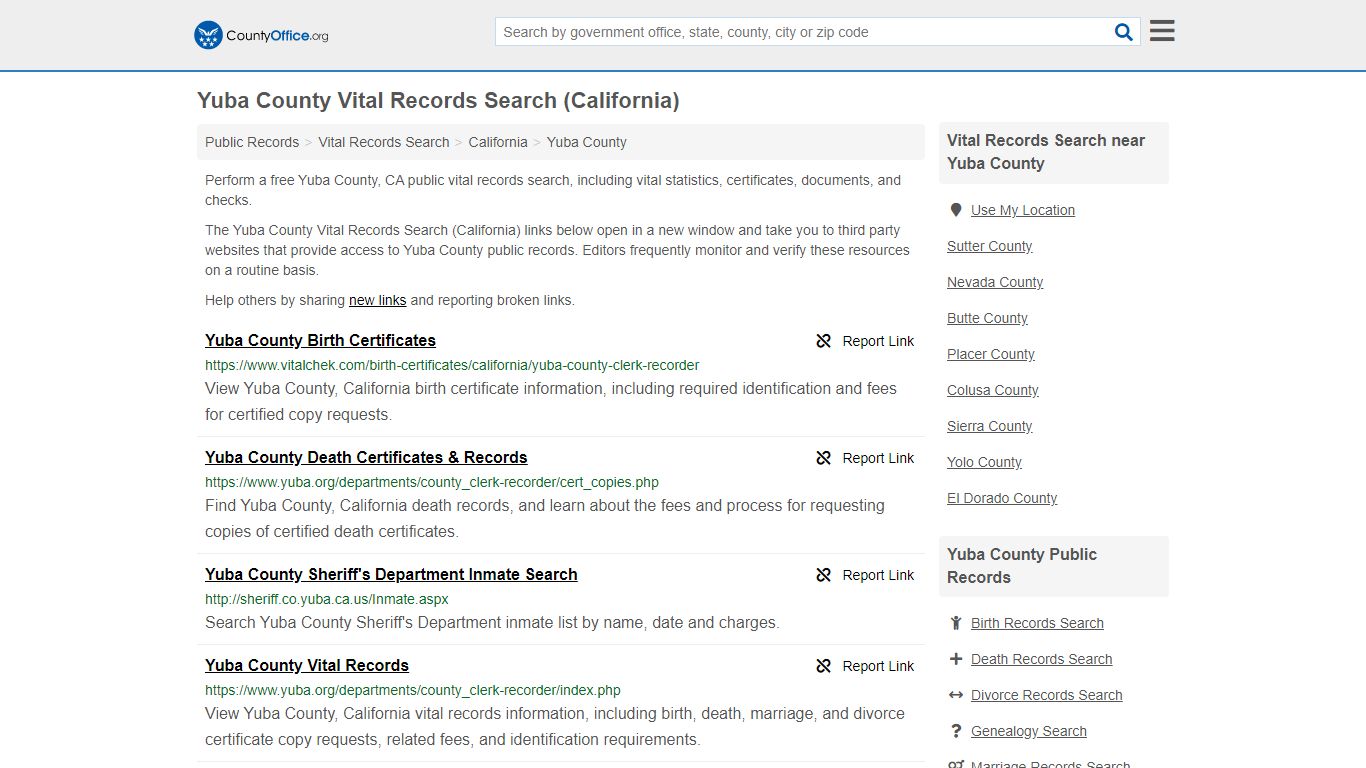1366x768 pixels.
Task: Go to California breadcrumb
Action: [x=498, y=142]
